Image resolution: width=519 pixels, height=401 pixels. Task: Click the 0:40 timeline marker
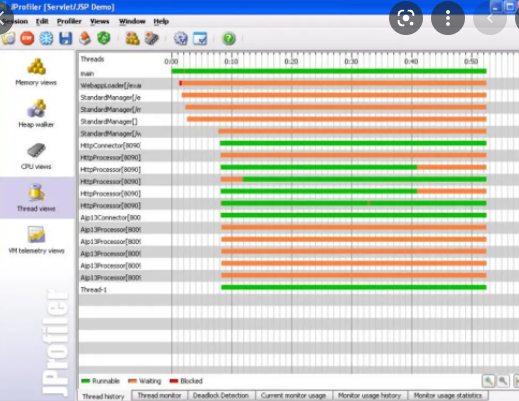click(411, 61)
